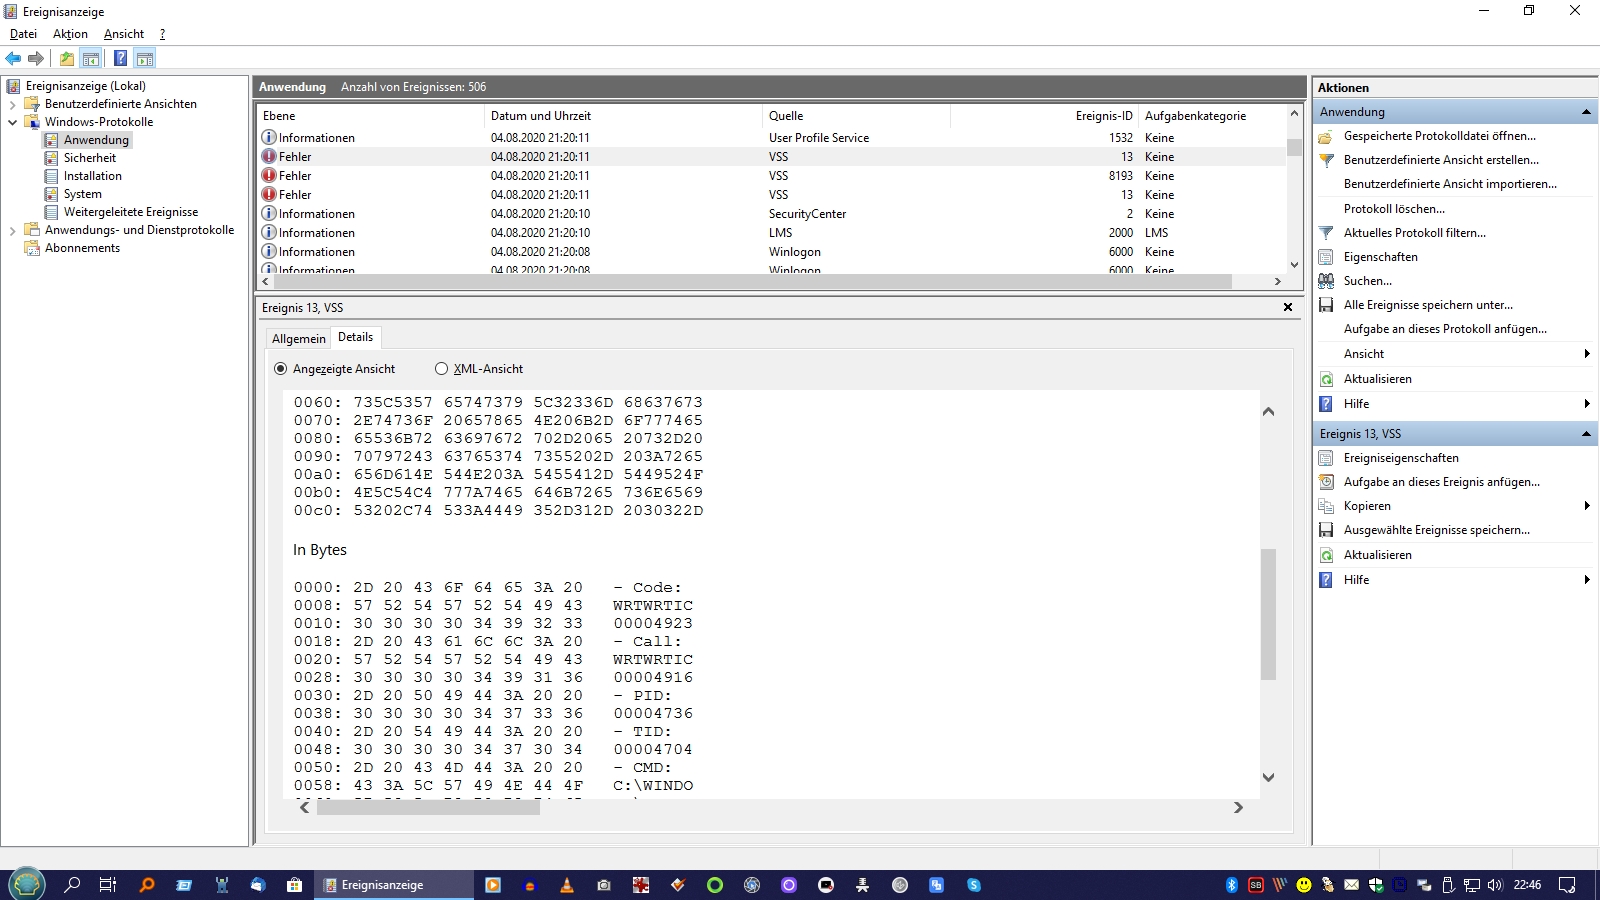Sort by the Datum und Uhrzeit column
The height and width of the screenshot is (900, 1600).
point(623,116)
